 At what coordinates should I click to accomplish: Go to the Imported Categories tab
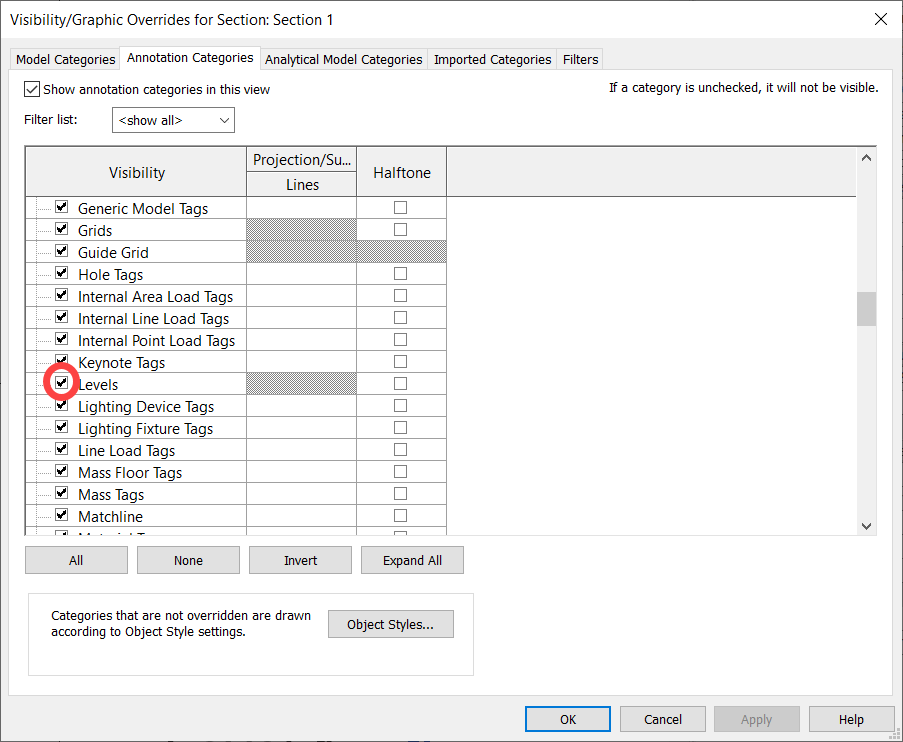click(492, 59)
